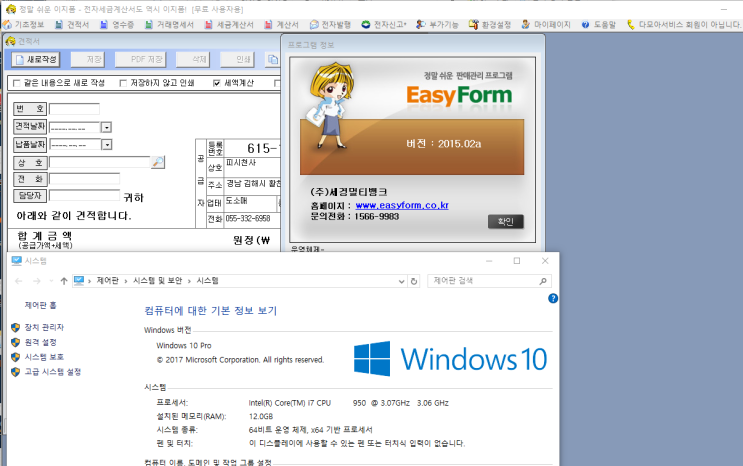Uncheck the 세액계산 checkbox
Screen dimensions: 743x466
pos(217,83)
